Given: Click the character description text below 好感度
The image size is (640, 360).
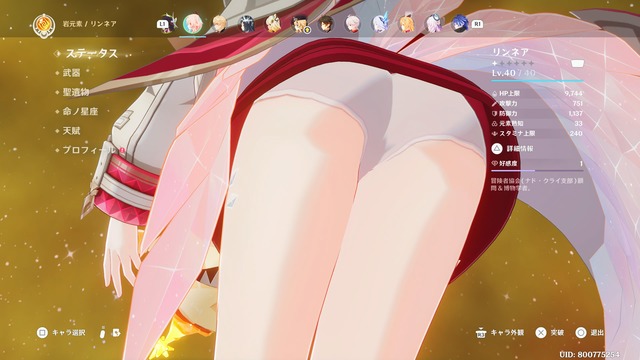Looking at the screenshot, I should (537, 184).
